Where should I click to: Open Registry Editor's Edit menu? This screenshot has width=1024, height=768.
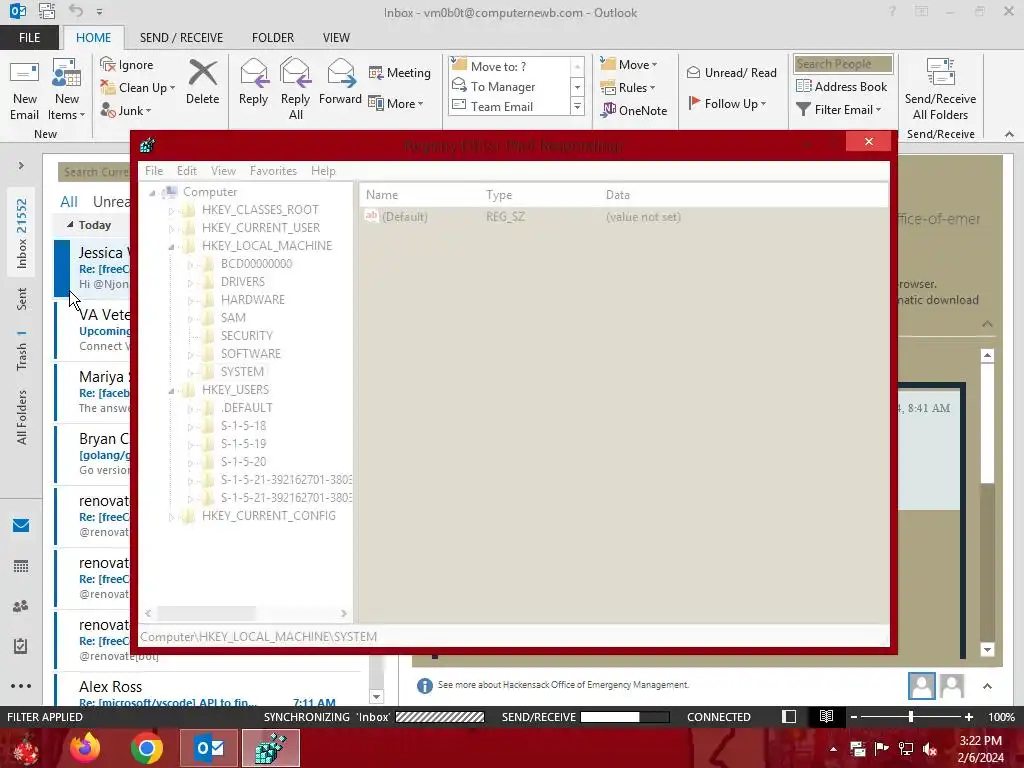pyautogui.click(x=187, y=170)
